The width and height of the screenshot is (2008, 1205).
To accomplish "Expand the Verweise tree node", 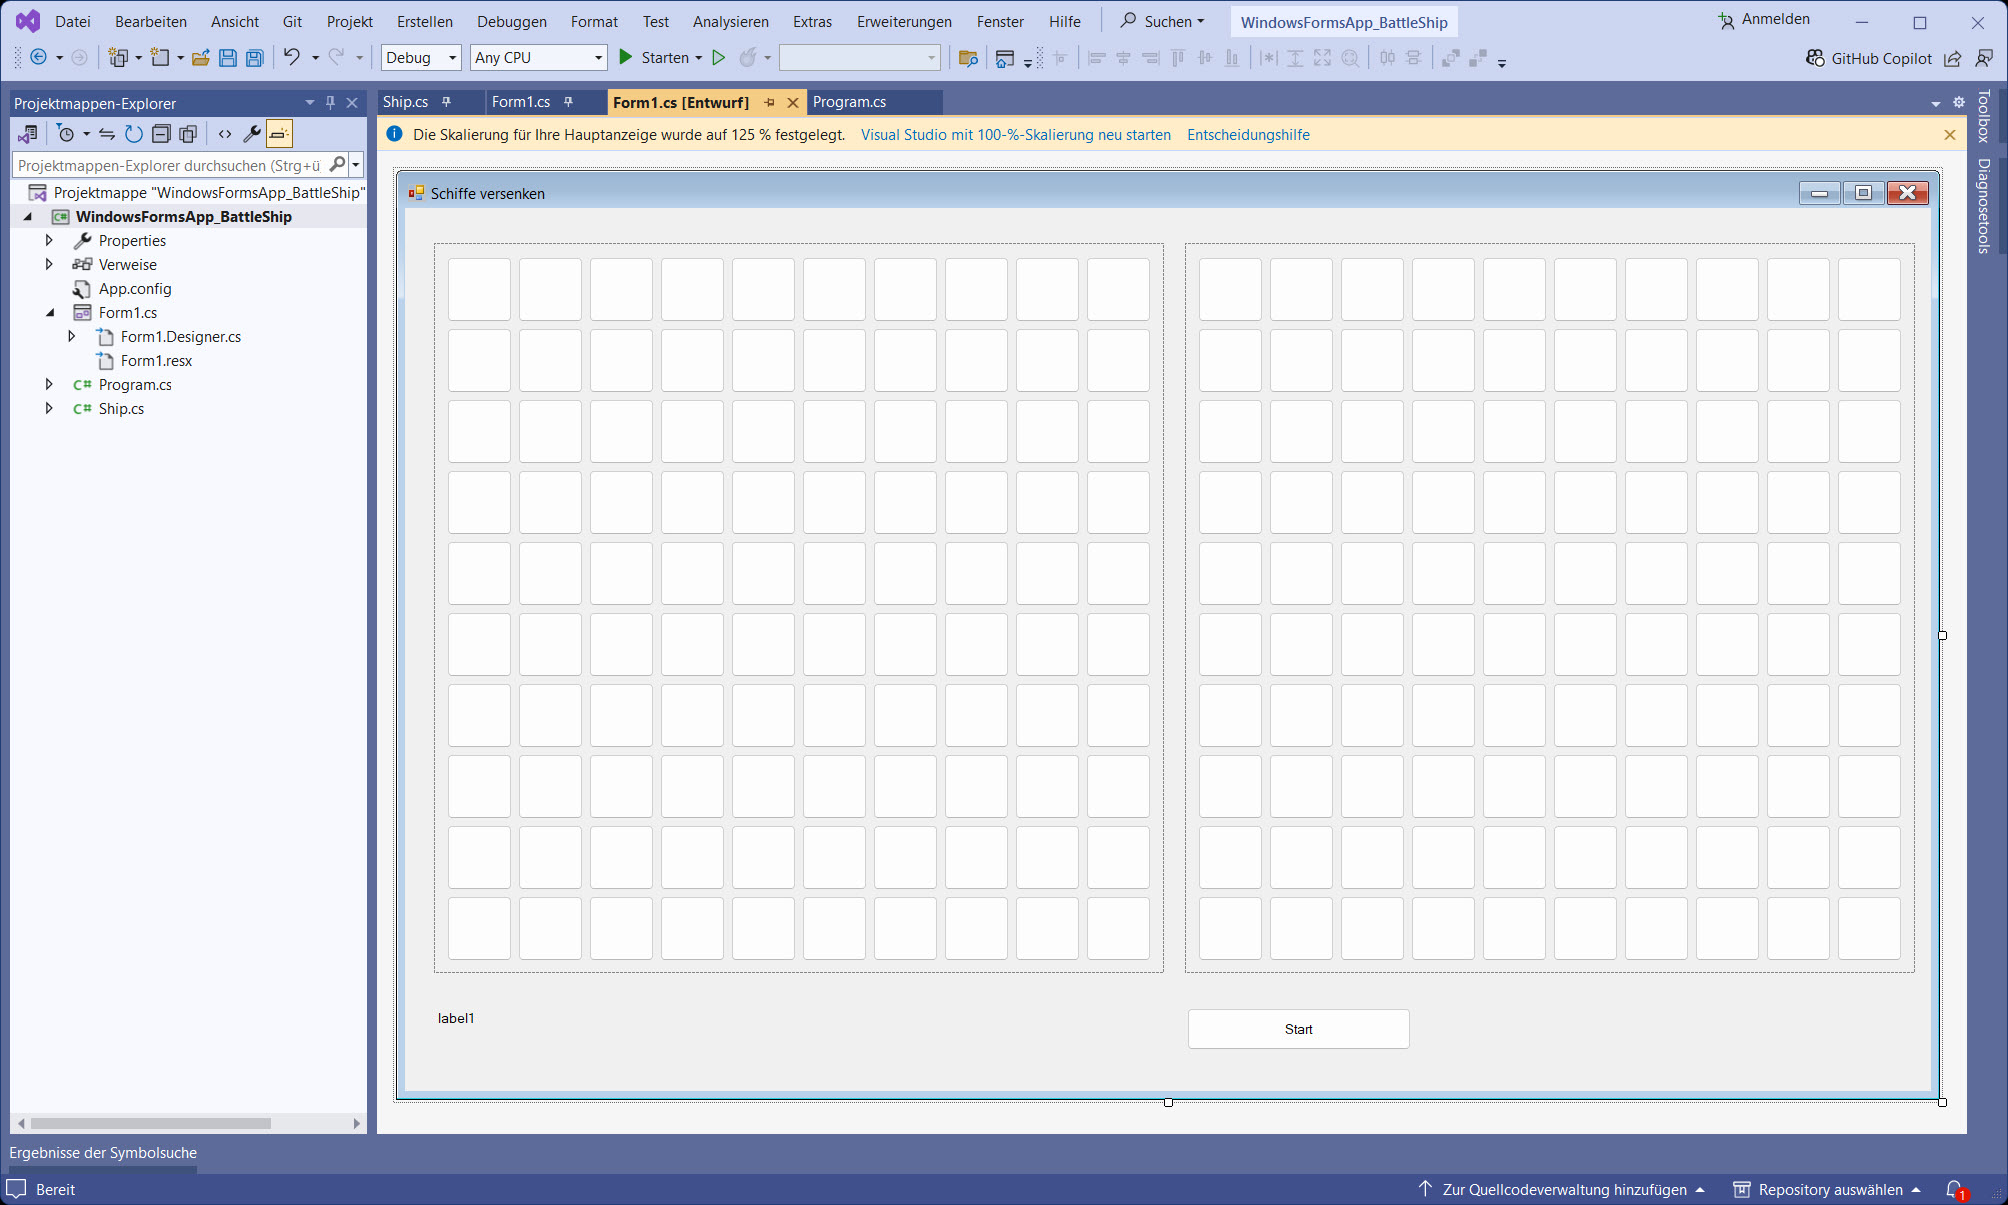I will (49, 264).
